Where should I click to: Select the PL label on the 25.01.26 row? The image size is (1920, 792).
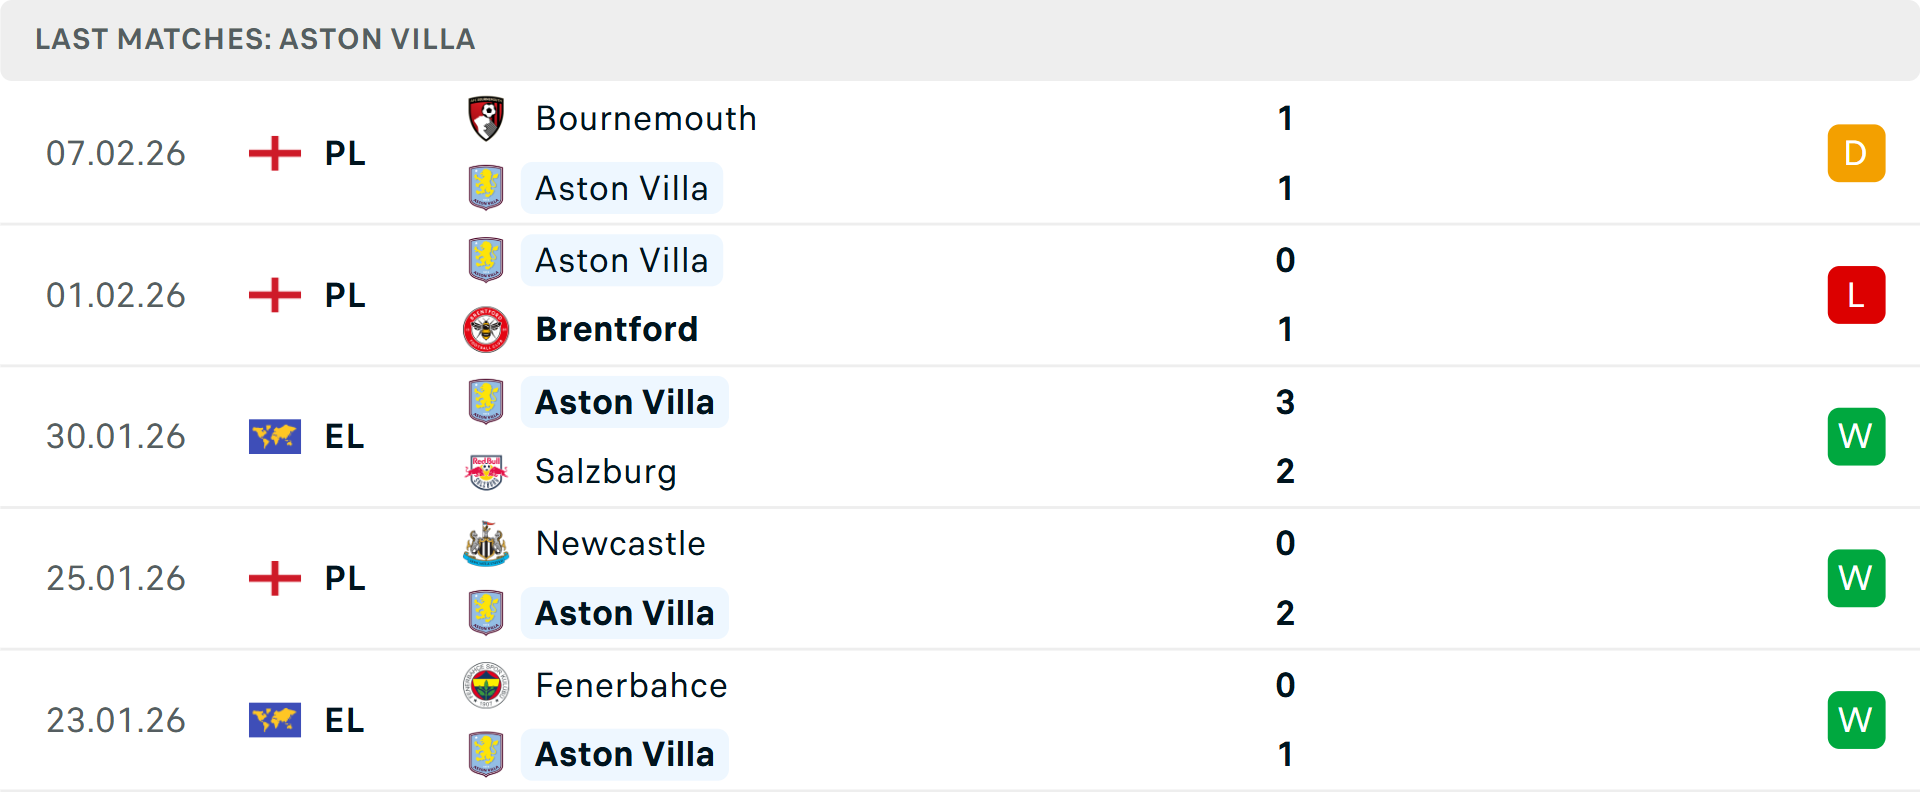pyautogui.click(x=344, y=578)
